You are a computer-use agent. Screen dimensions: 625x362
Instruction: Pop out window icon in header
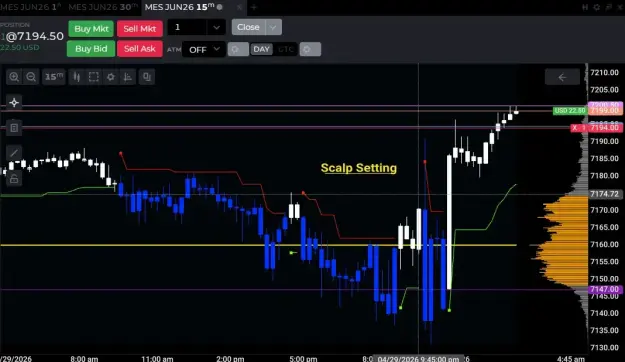coord(609,7)
